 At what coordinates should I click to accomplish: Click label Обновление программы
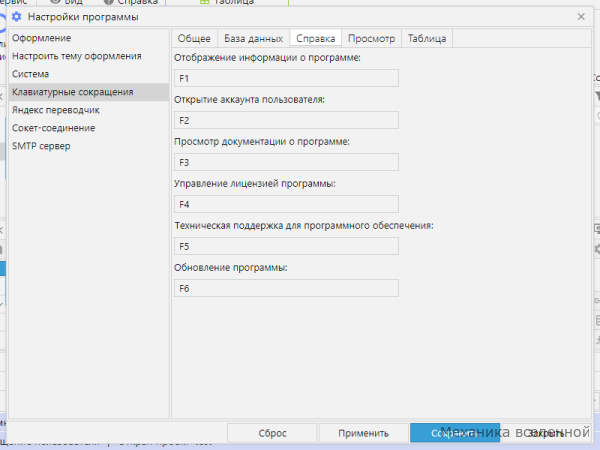231,267
